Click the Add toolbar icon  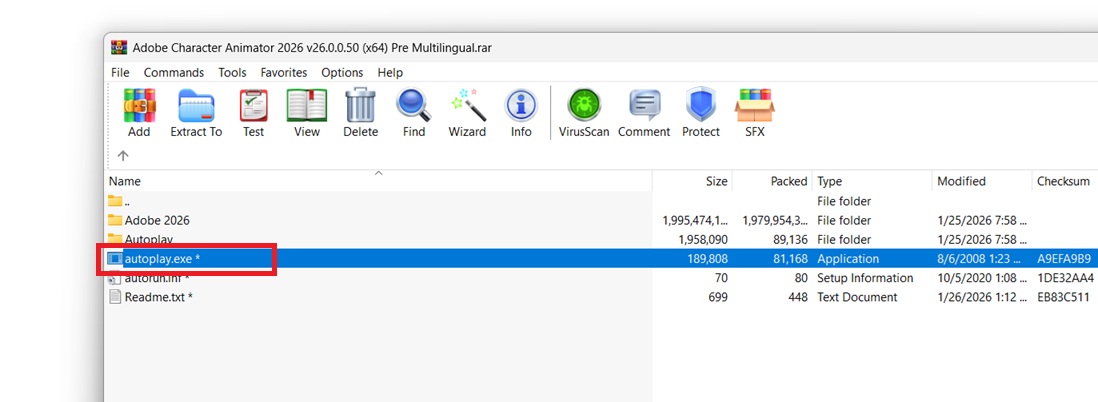pyautogui.click(x=139, y=105)
